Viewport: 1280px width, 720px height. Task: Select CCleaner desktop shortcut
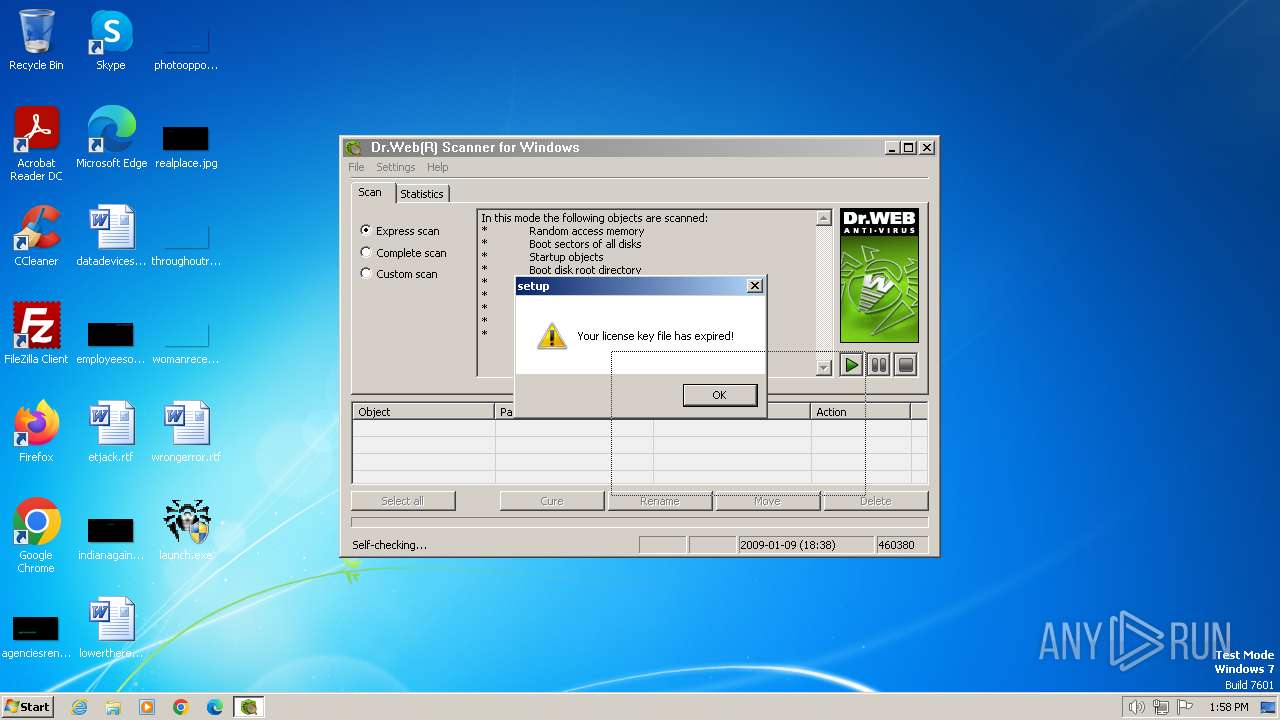tap(36, 235)
